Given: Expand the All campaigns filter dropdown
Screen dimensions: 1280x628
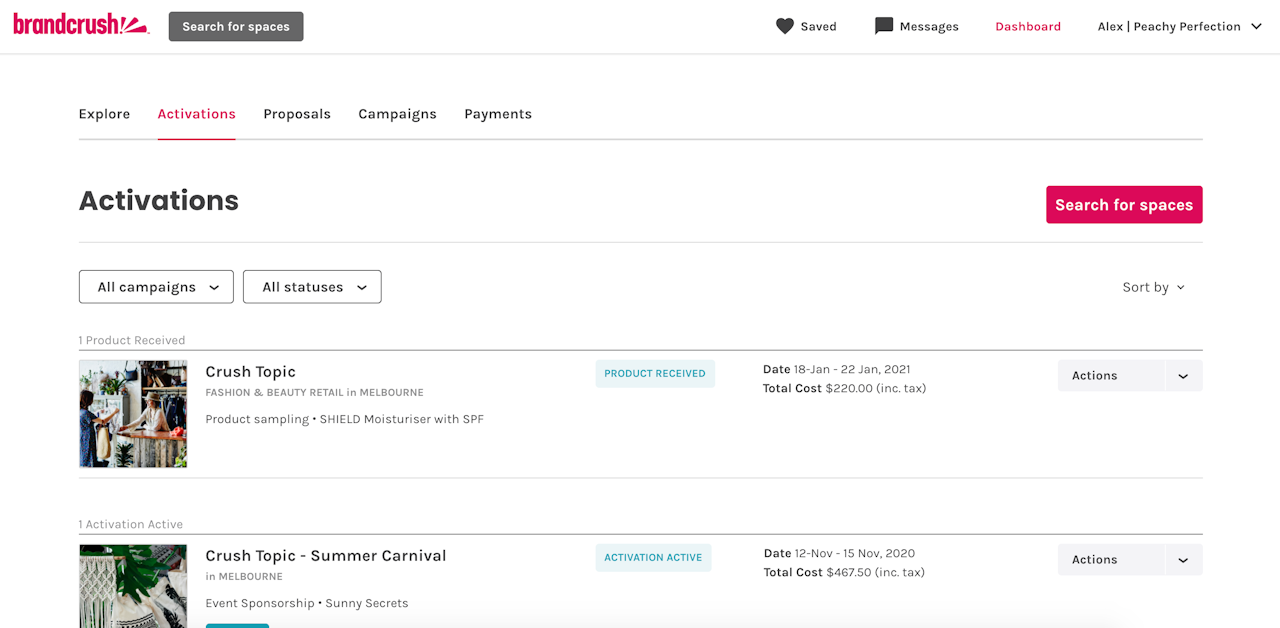Looking at the screenshot, I should click(156, 287).
